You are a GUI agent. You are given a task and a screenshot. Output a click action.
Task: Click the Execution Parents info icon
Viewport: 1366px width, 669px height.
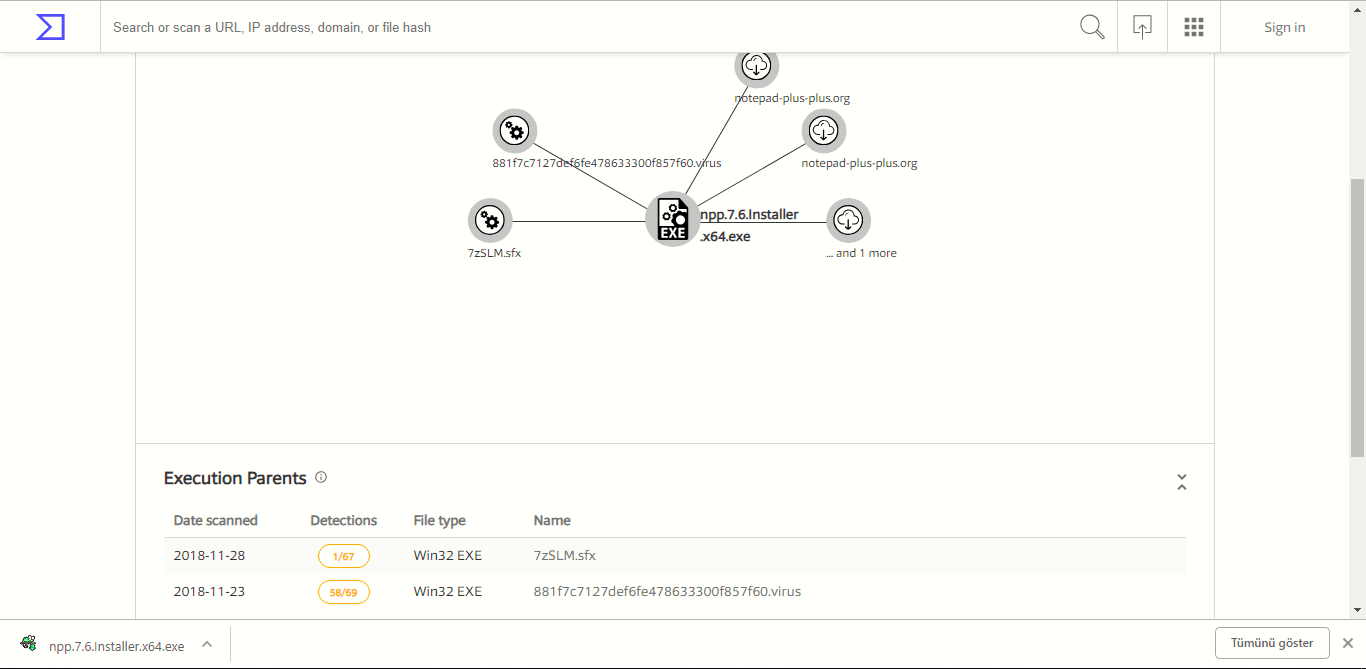pyautogui.click(x=321, y=477)
